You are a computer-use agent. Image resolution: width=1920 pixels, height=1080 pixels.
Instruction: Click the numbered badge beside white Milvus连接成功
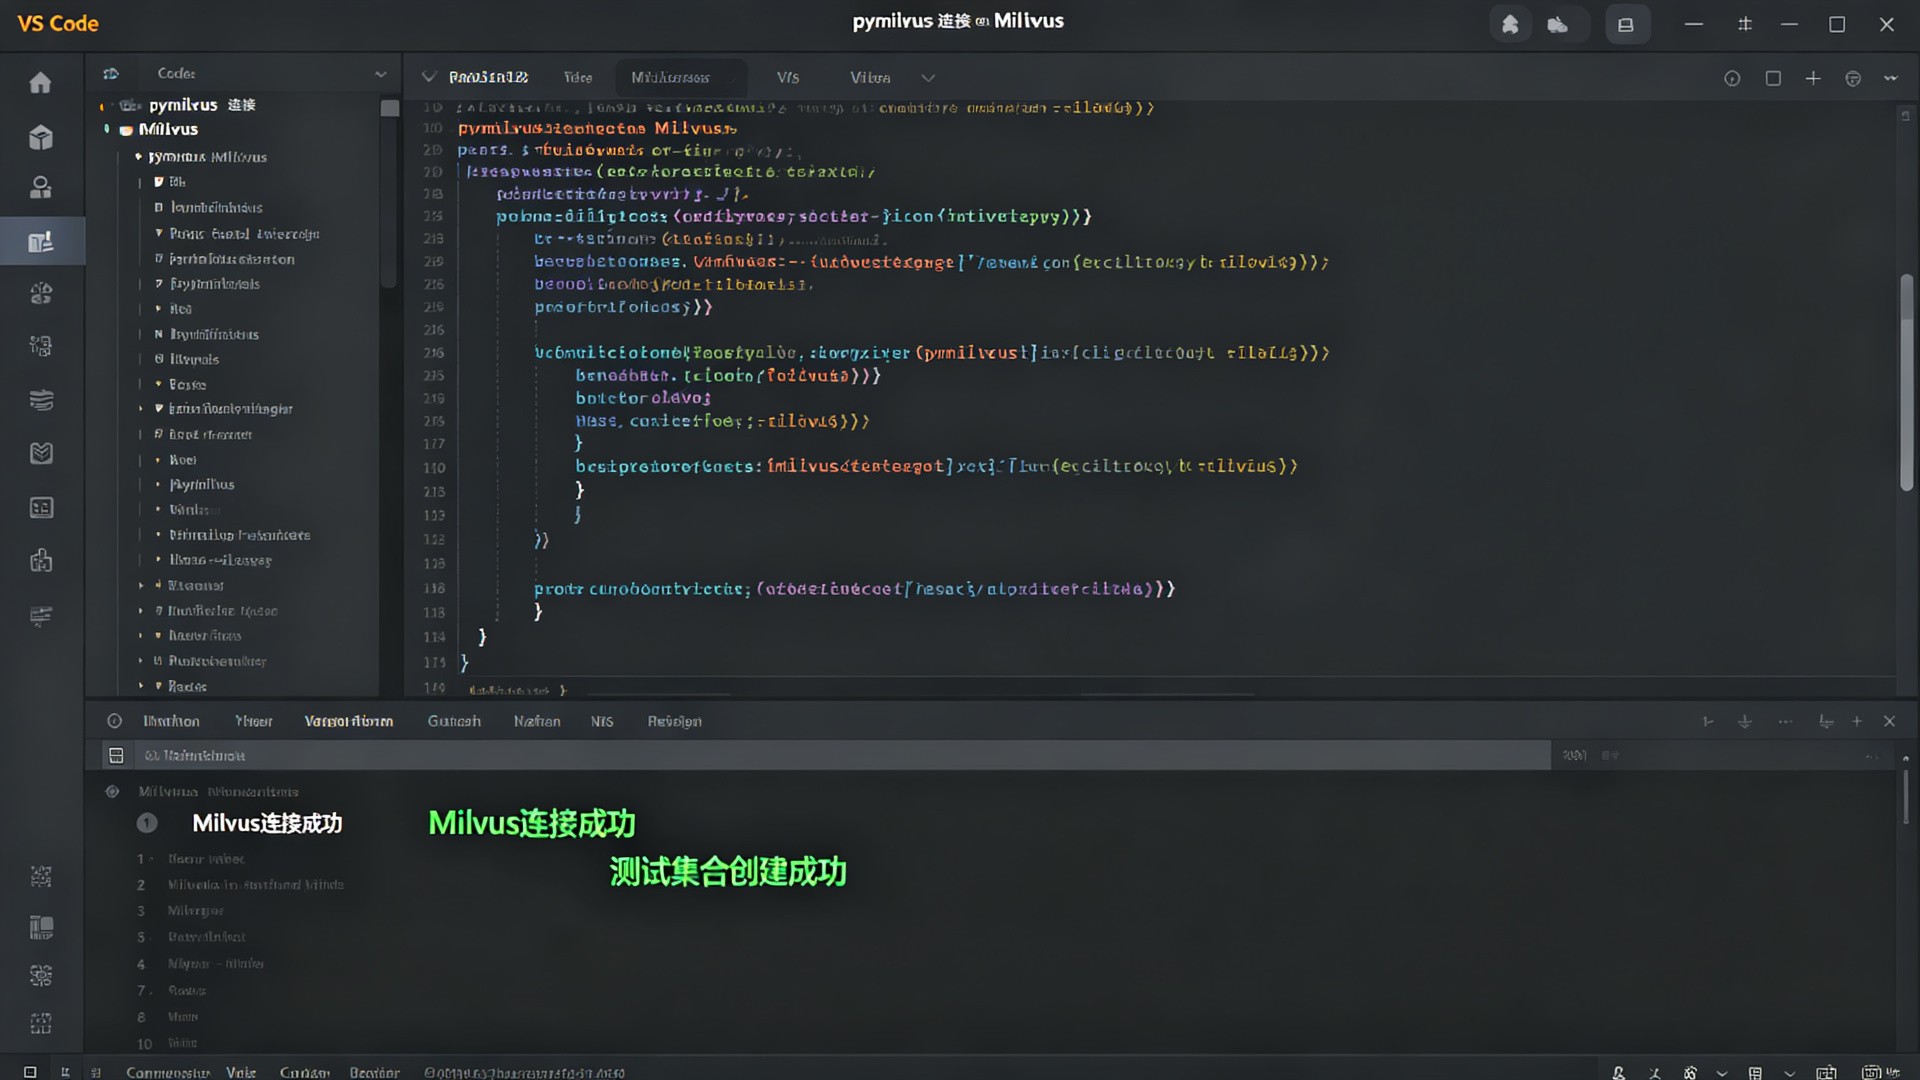[x=147, y=823]
